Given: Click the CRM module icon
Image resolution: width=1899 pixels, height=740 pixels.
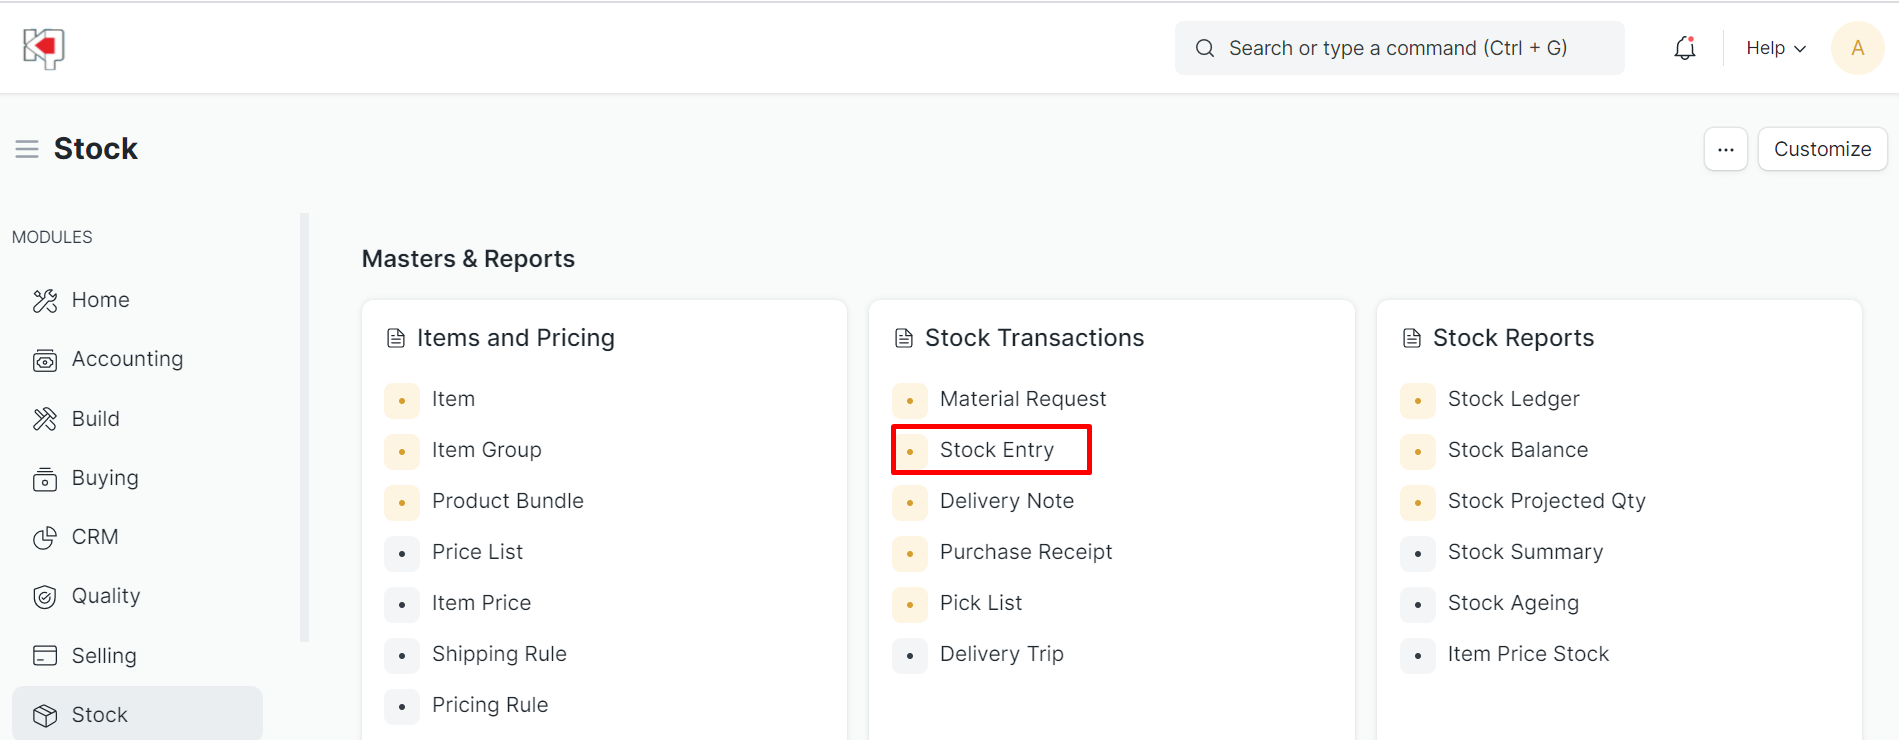Looking at the screenshot, I should pyautogui.click(x=45, y=538).
